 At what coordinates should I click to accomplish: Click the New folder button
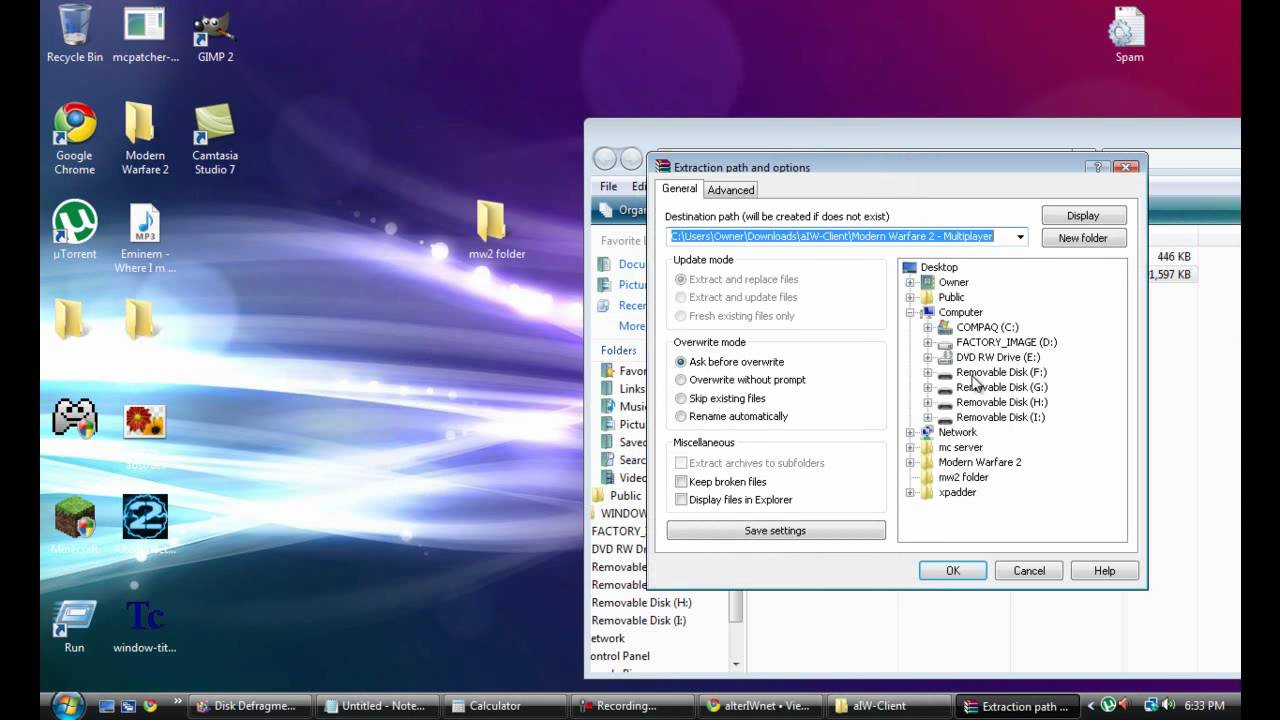tap(1083, 238)
